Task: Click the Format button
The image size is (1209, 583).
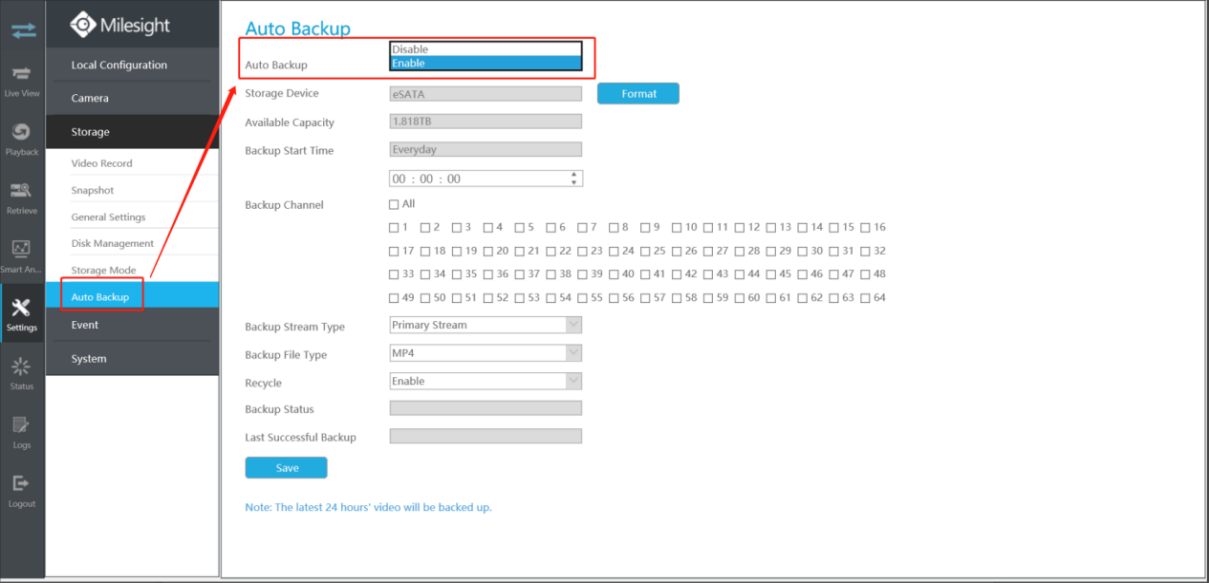Action: [638, 93]
